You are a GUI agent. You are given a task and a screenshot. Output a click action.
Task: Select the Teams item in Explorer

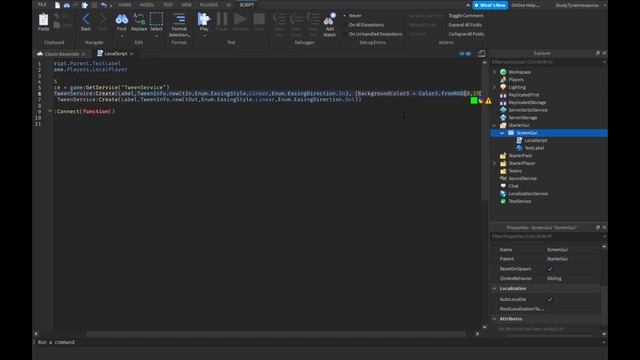(x=515, y=171)
